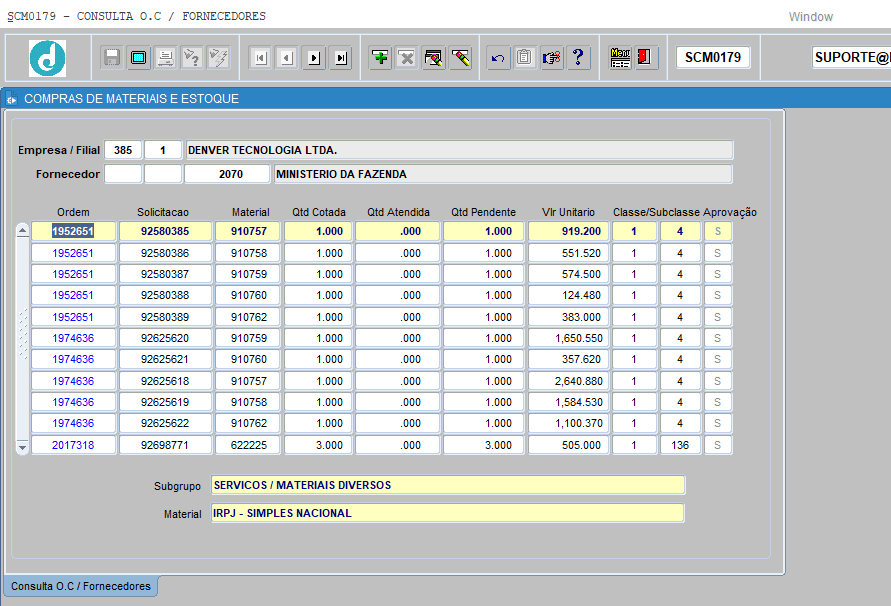891x606 pixels.
Task: Click Solicitacao 92580387
Action: [x=165, y=274]
